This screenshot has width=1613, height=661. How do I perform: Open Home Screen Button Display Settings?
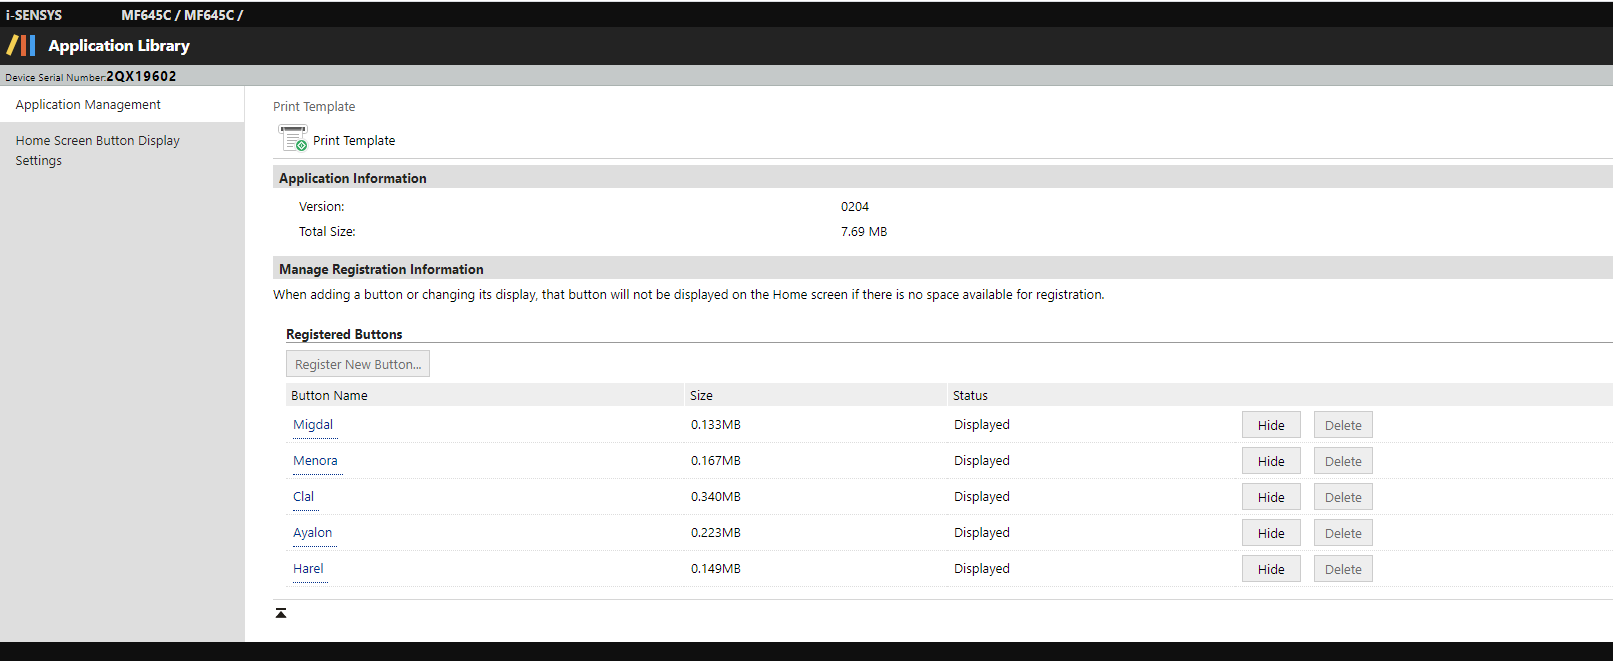[x=97, y=151]
